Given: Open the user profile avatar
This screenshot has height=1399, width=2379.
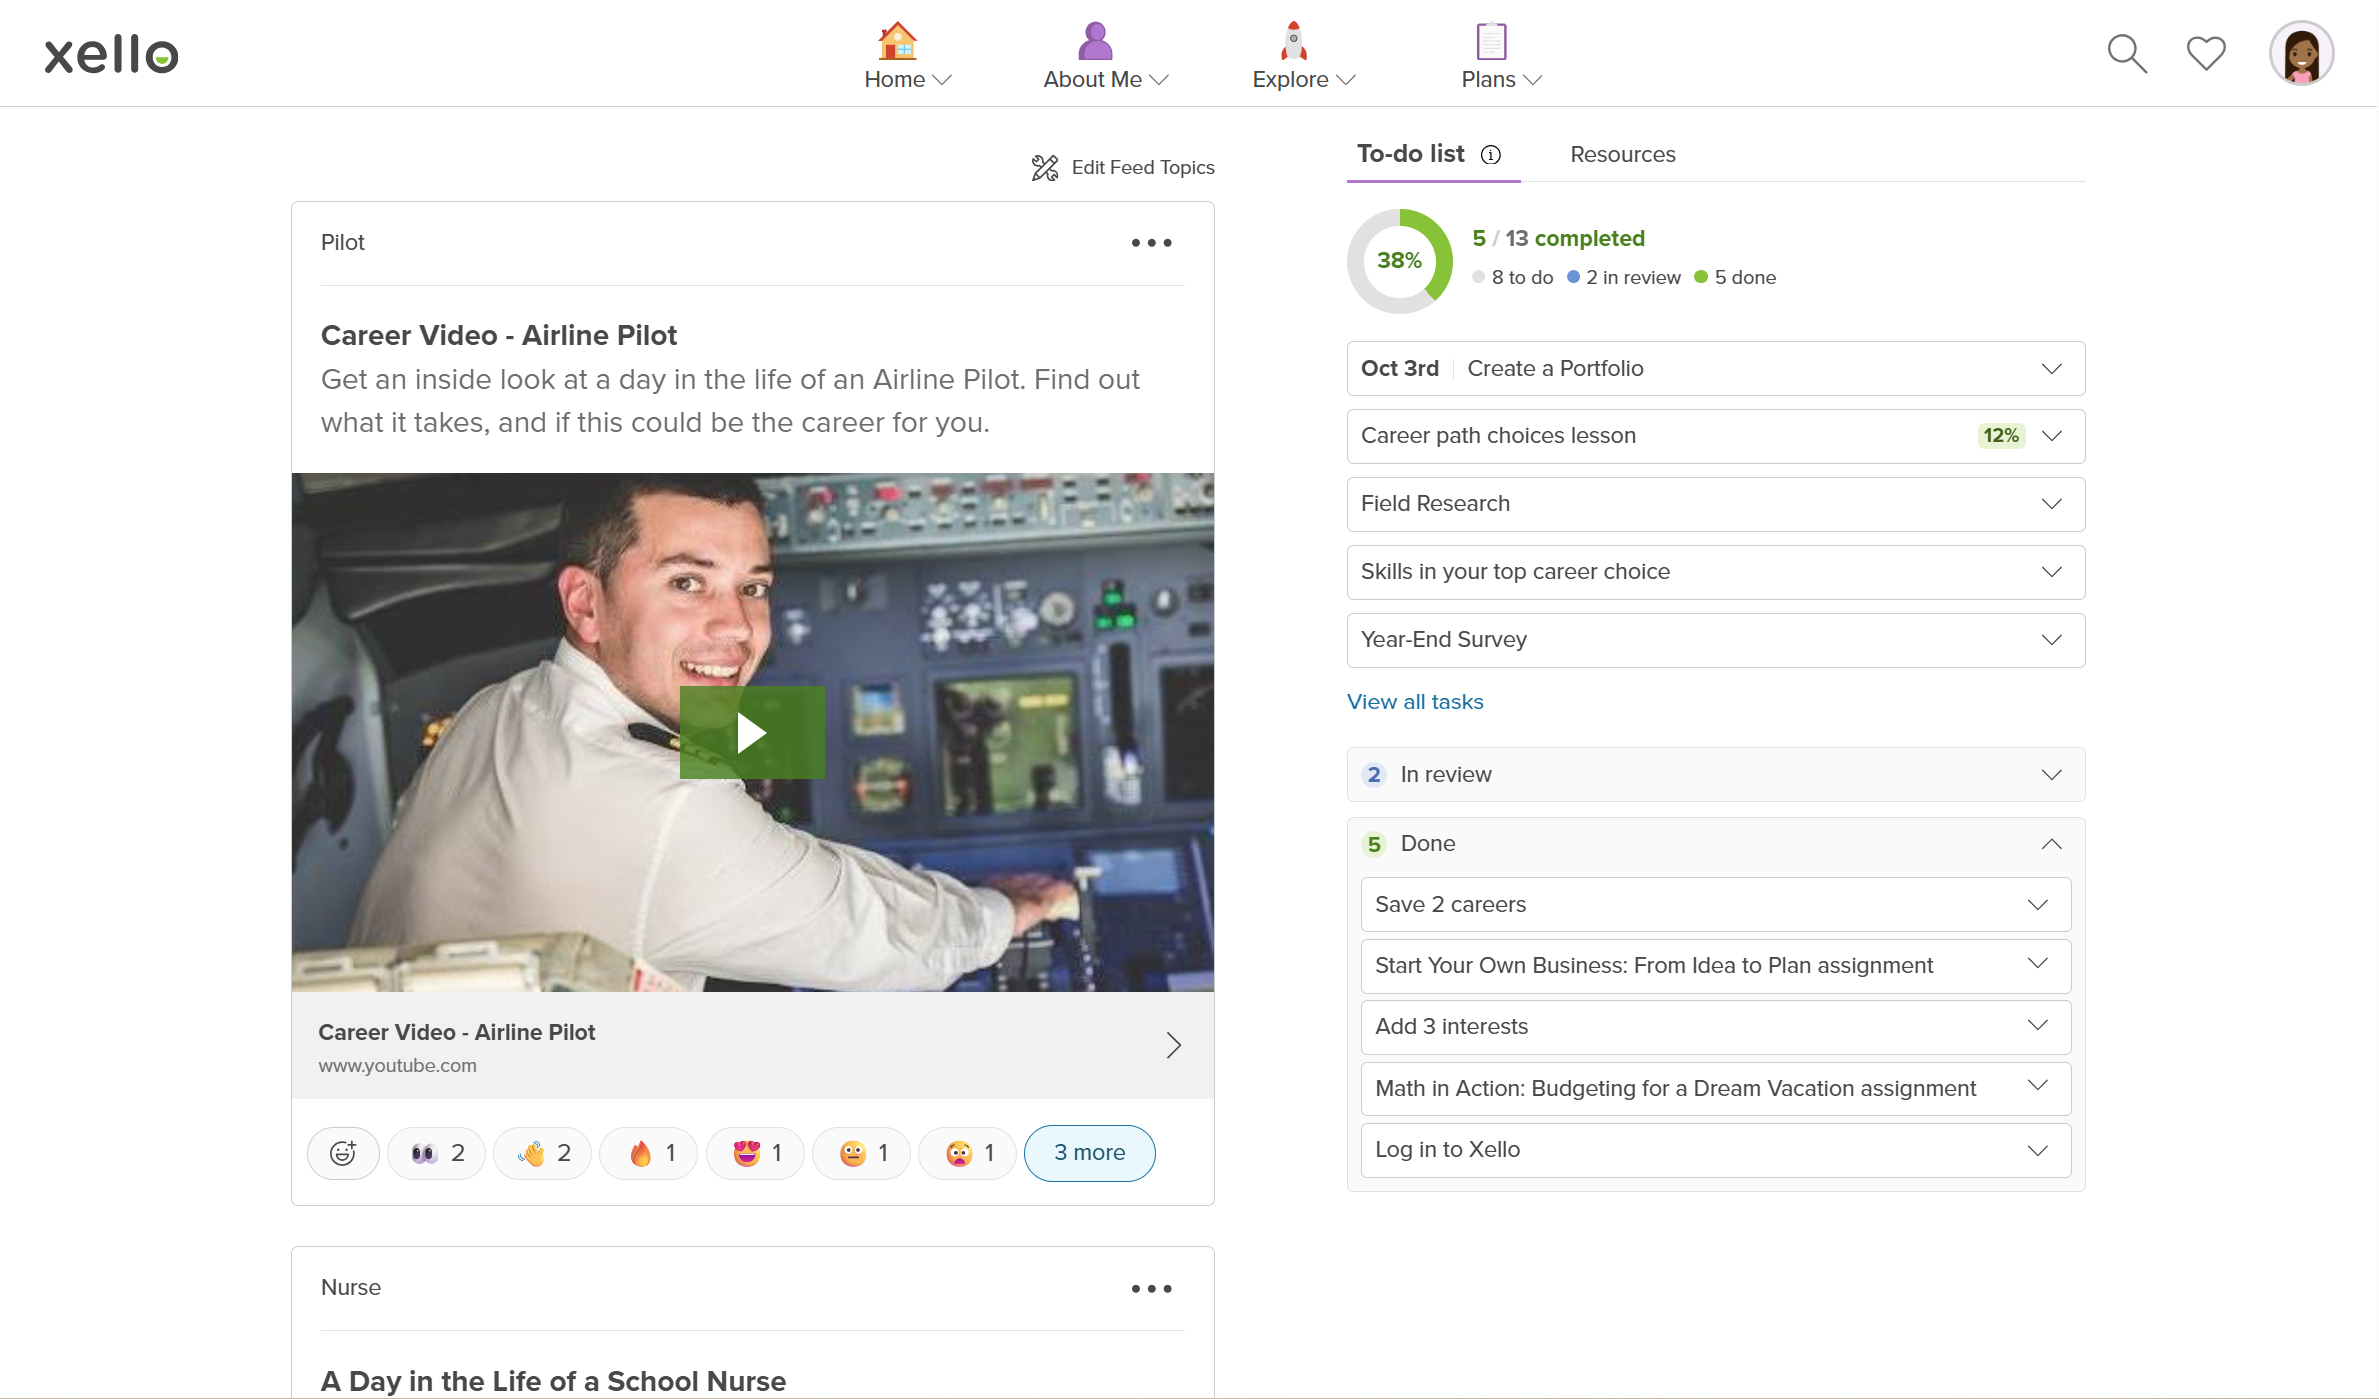Looking at the screenshot, I should pos(2300,54).
